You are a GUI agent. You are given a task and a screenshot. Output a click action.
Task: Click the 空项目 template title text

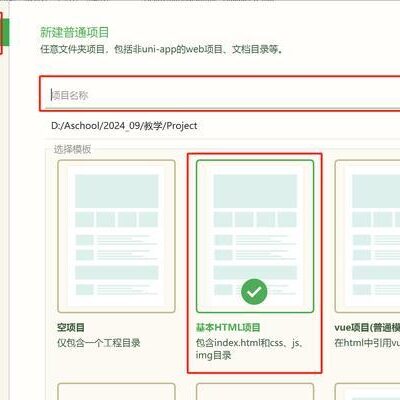71,327
